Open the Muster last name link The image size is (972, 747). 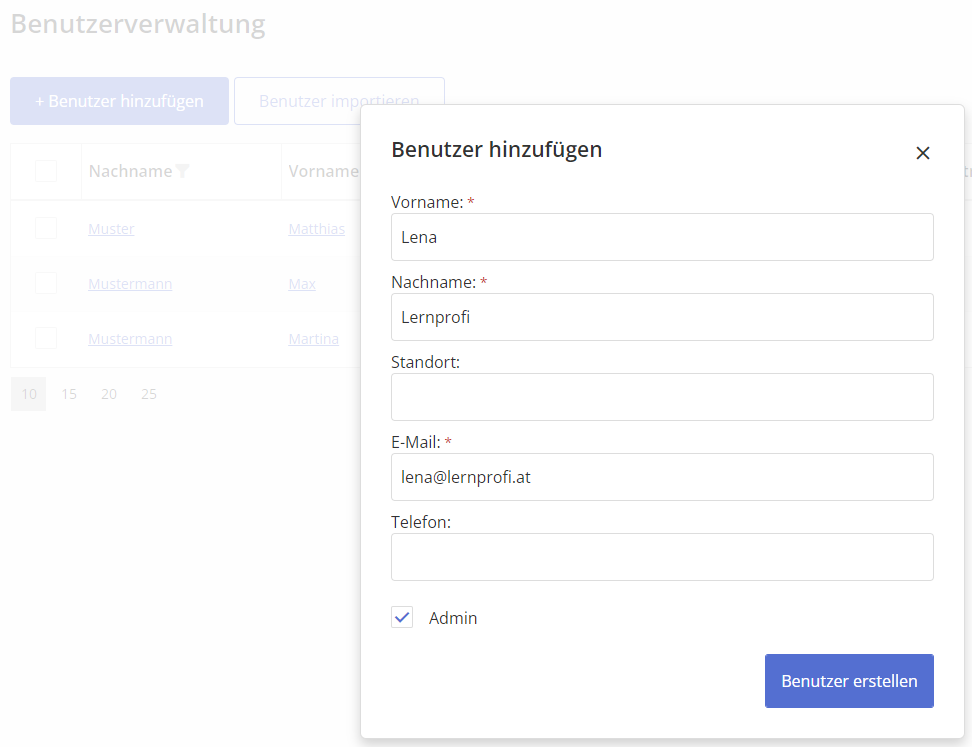[x=111, y=229]
